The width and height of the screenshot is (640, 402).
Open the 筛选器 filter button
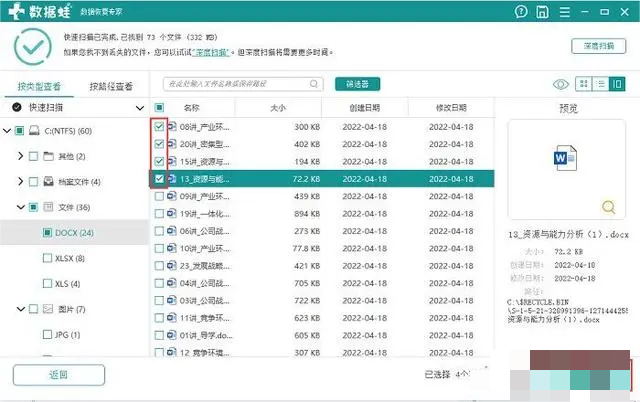point(358,84)
